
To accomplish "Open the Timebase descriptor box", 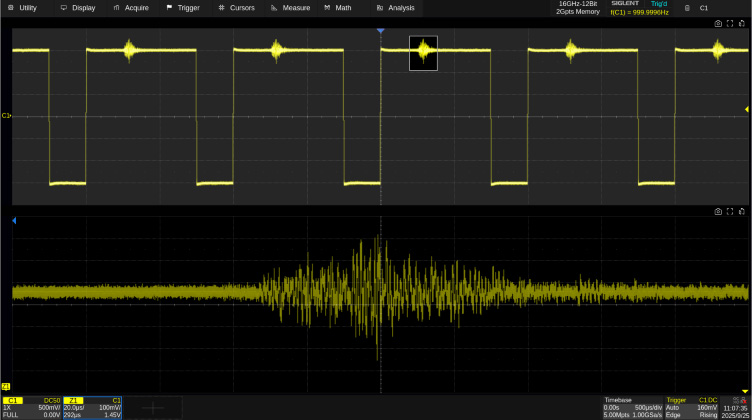I will (633, 408).
